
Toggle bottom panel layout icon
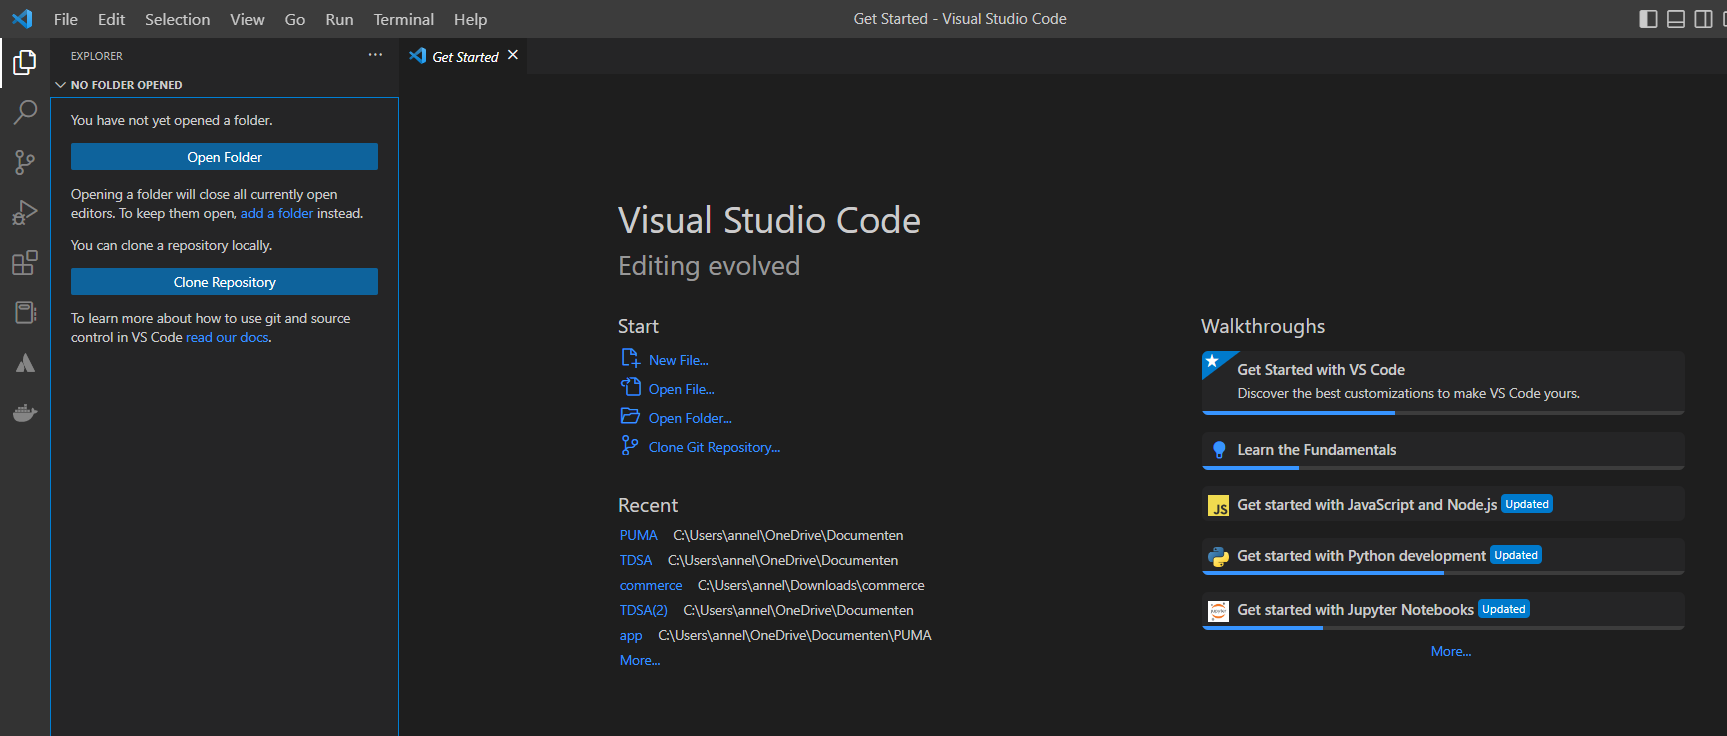pos(1676,19)
